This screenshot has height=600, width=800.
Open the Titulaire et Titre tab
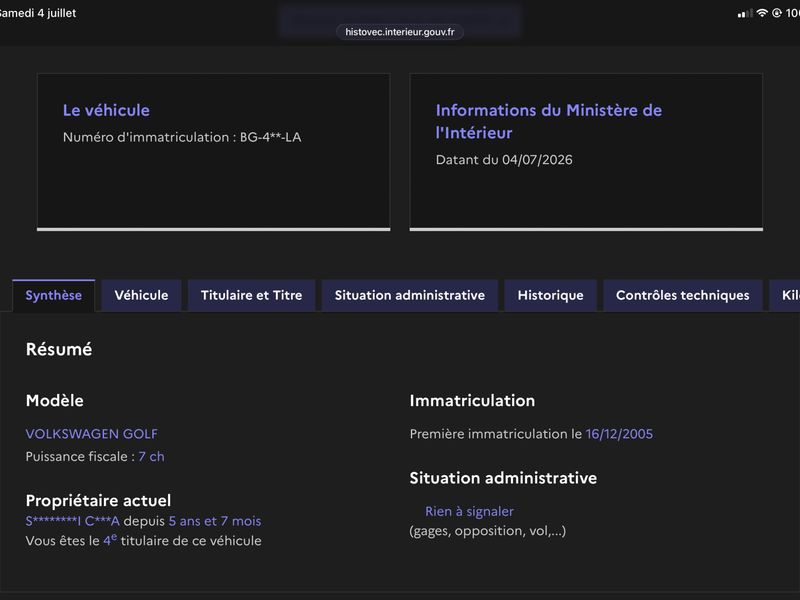coord(252,295)
